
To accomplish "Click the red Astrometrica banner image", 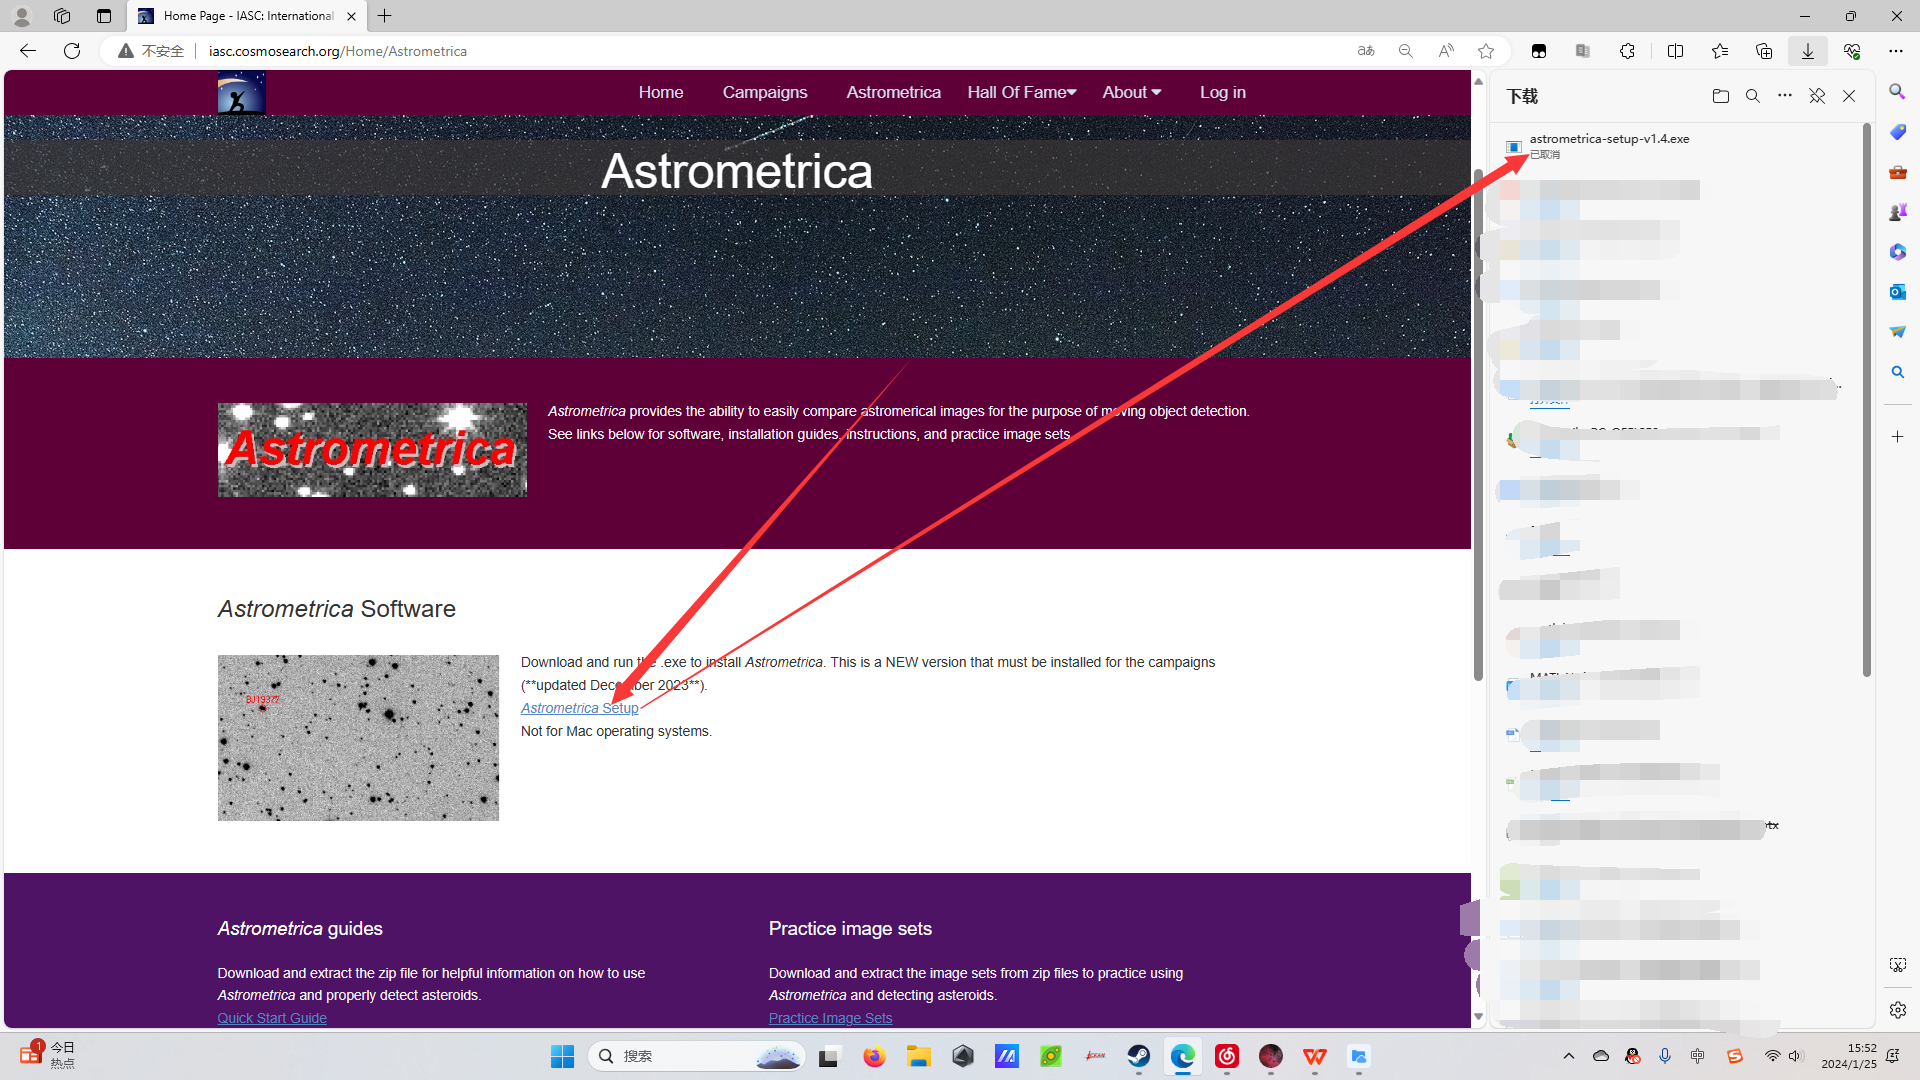I will (372, 450).
